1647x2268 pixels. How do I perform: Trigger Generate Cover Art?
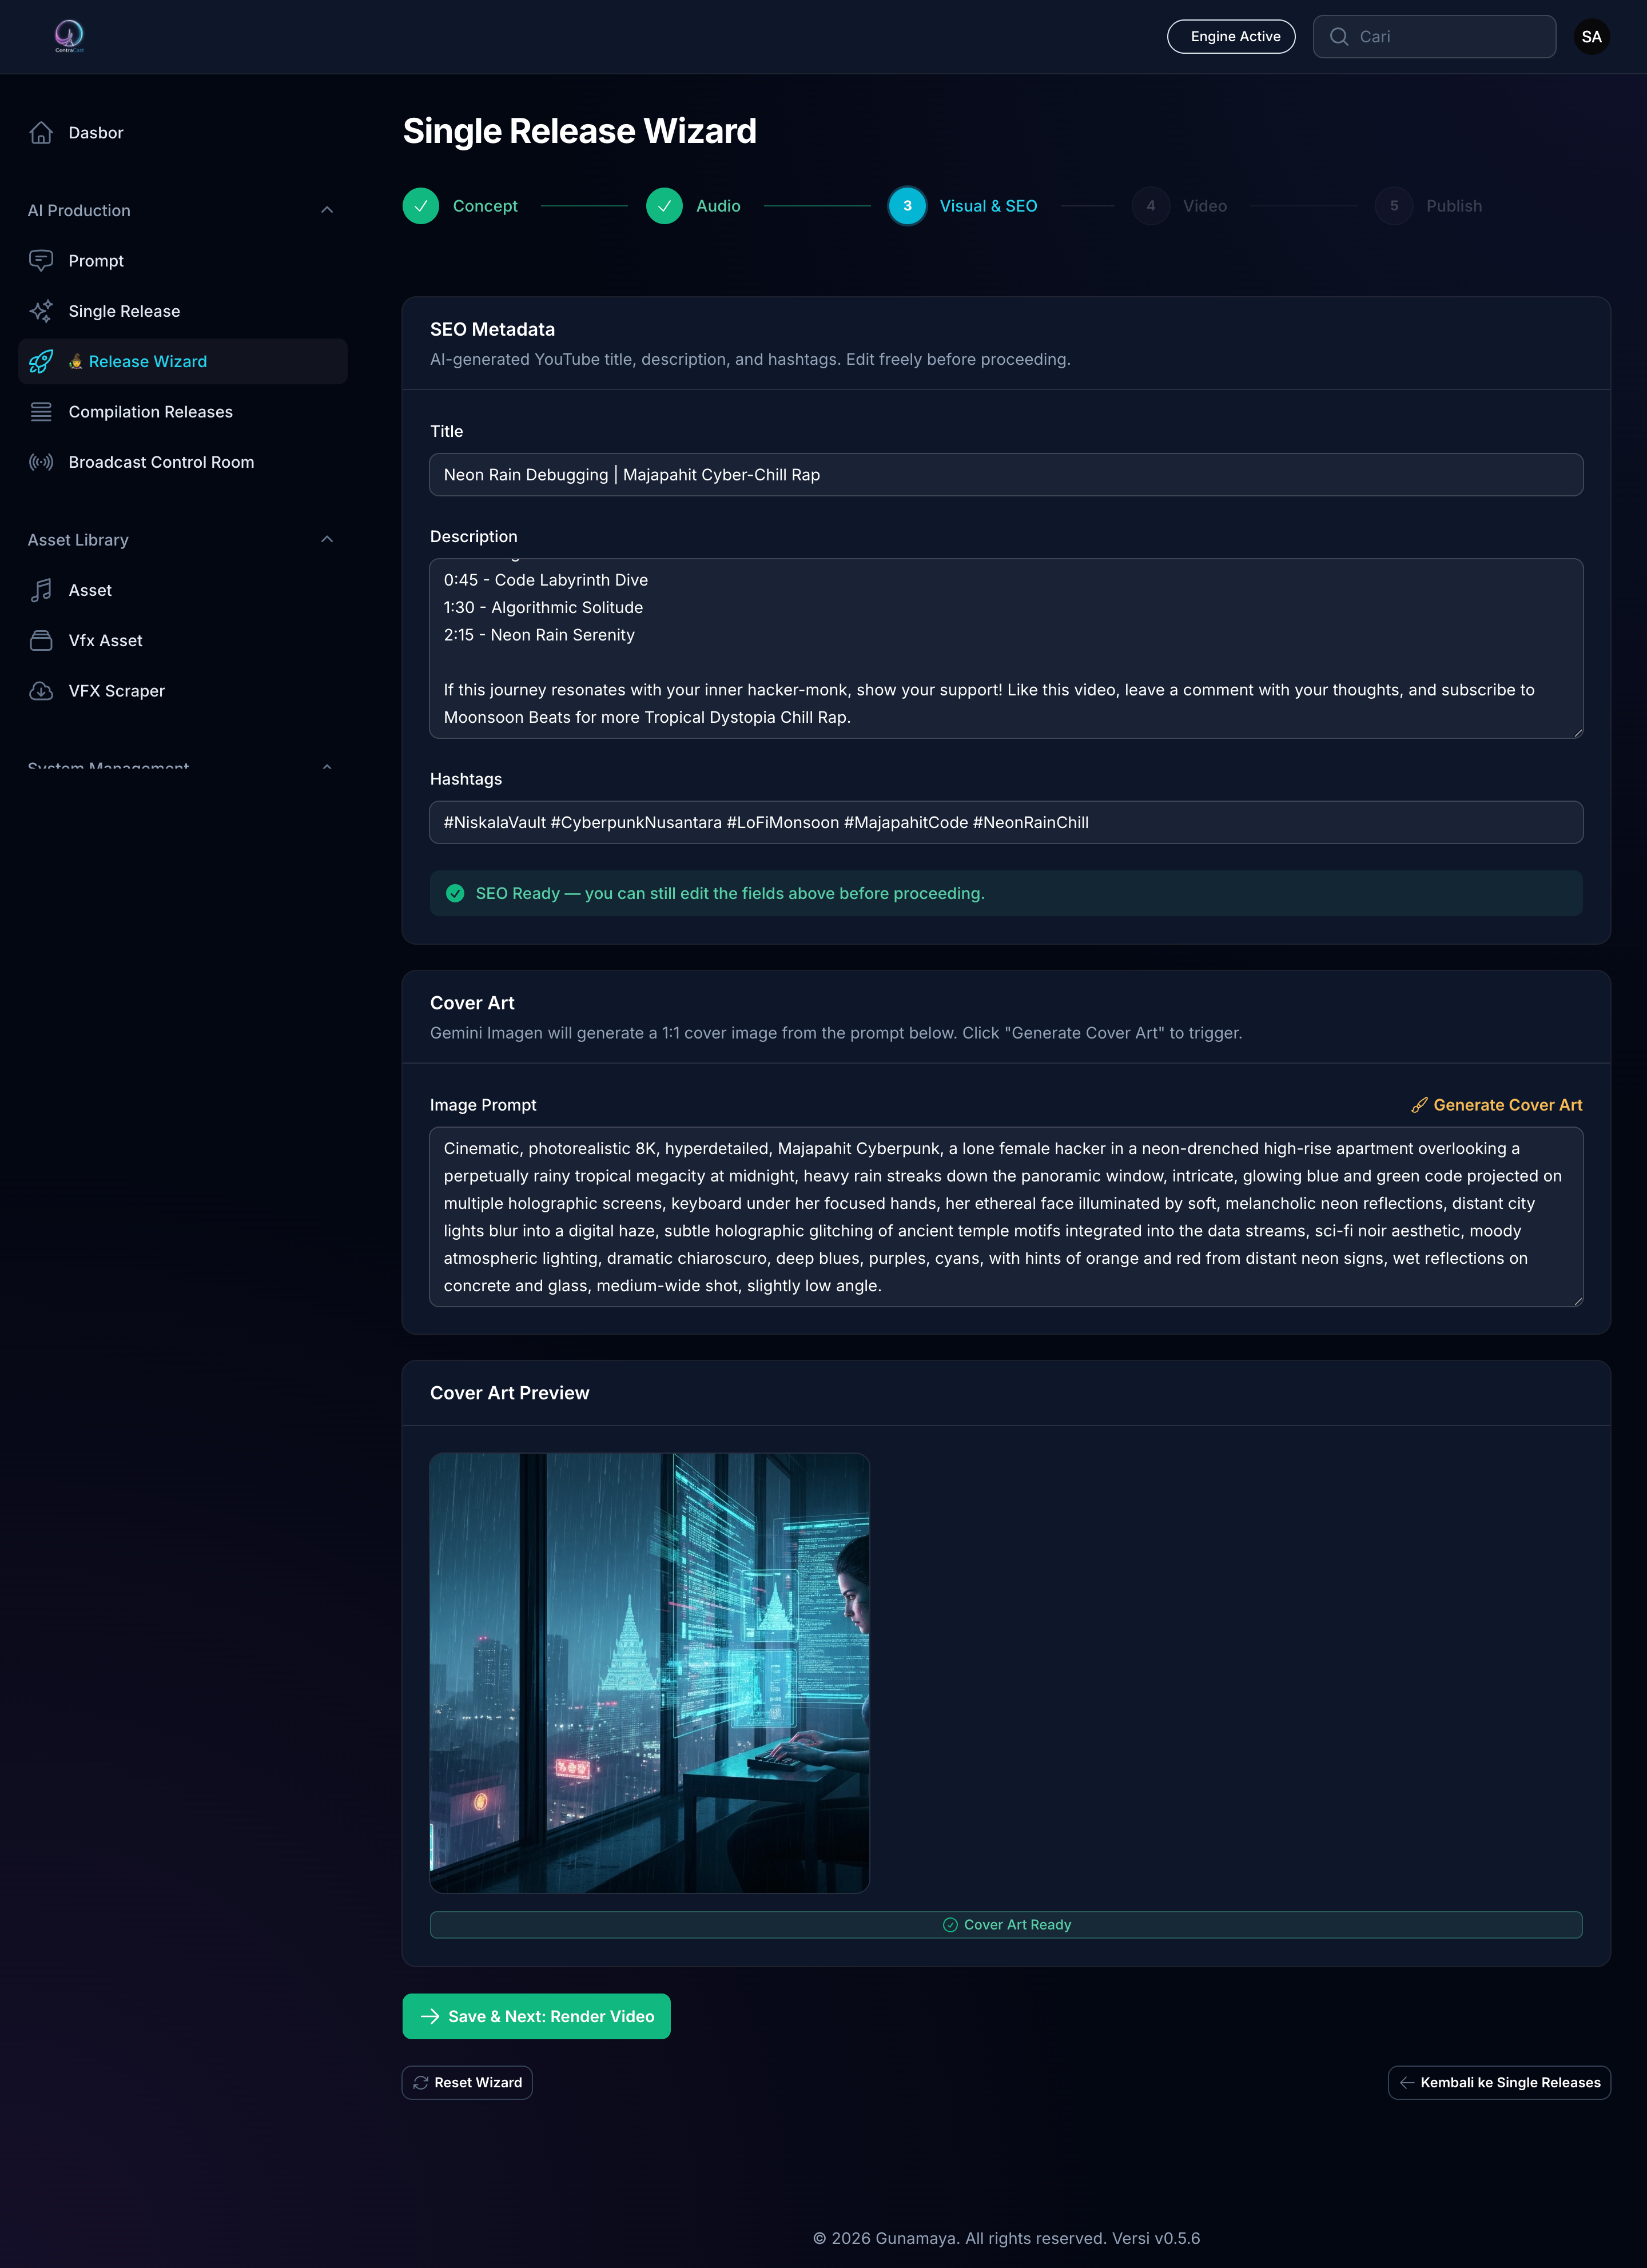(1496, 1105)
